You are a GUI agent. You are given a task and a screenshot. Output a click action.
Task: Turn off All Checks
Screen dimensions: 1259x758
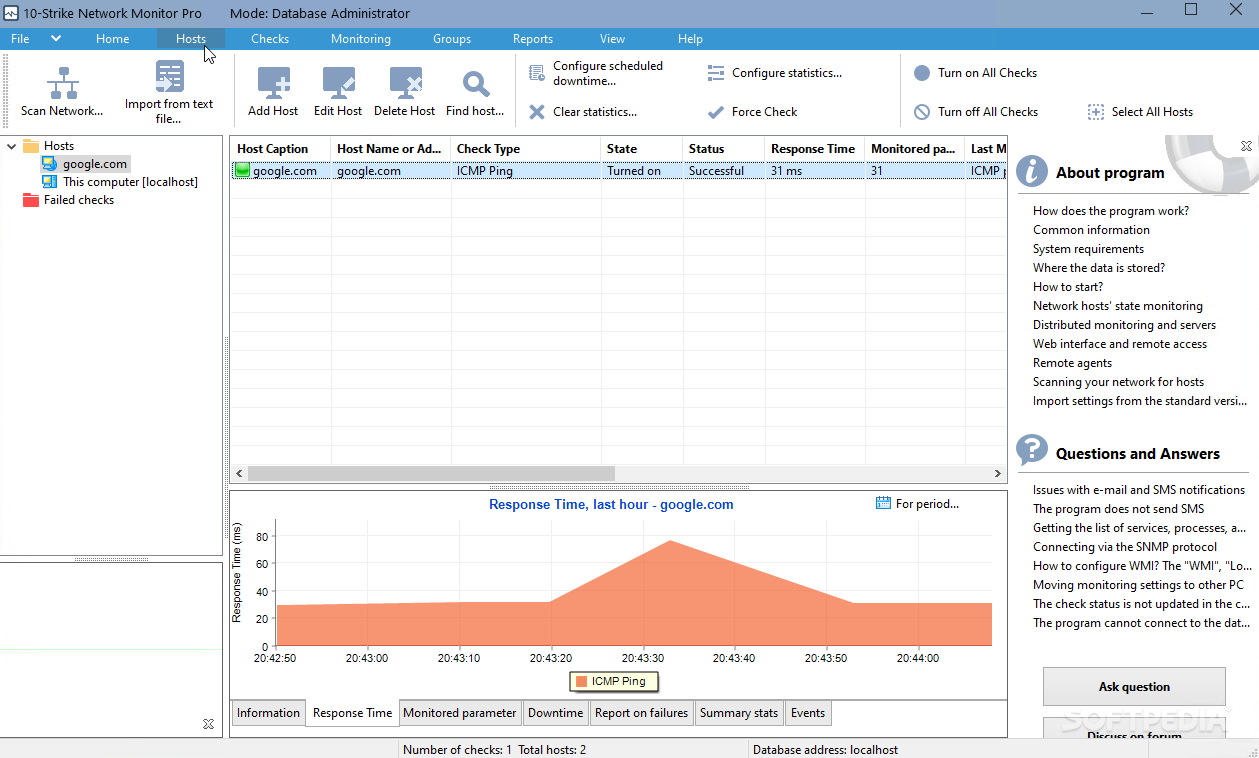(976, 112)
